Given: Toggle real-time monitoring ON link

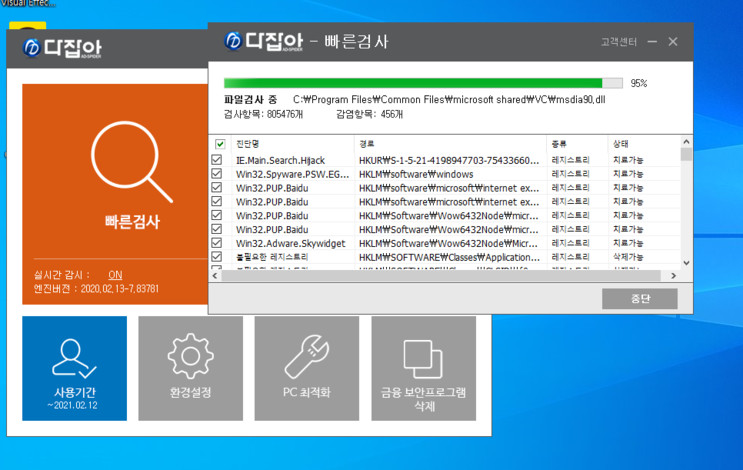Looking at the screenshot, I should [115, 275].
